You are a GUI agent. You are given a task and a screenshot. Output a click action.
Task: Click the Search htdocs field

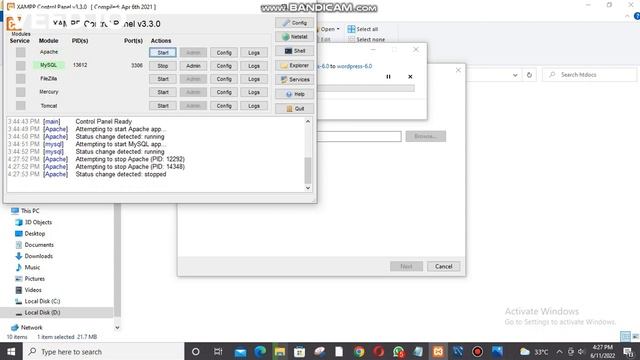[589, 75]
